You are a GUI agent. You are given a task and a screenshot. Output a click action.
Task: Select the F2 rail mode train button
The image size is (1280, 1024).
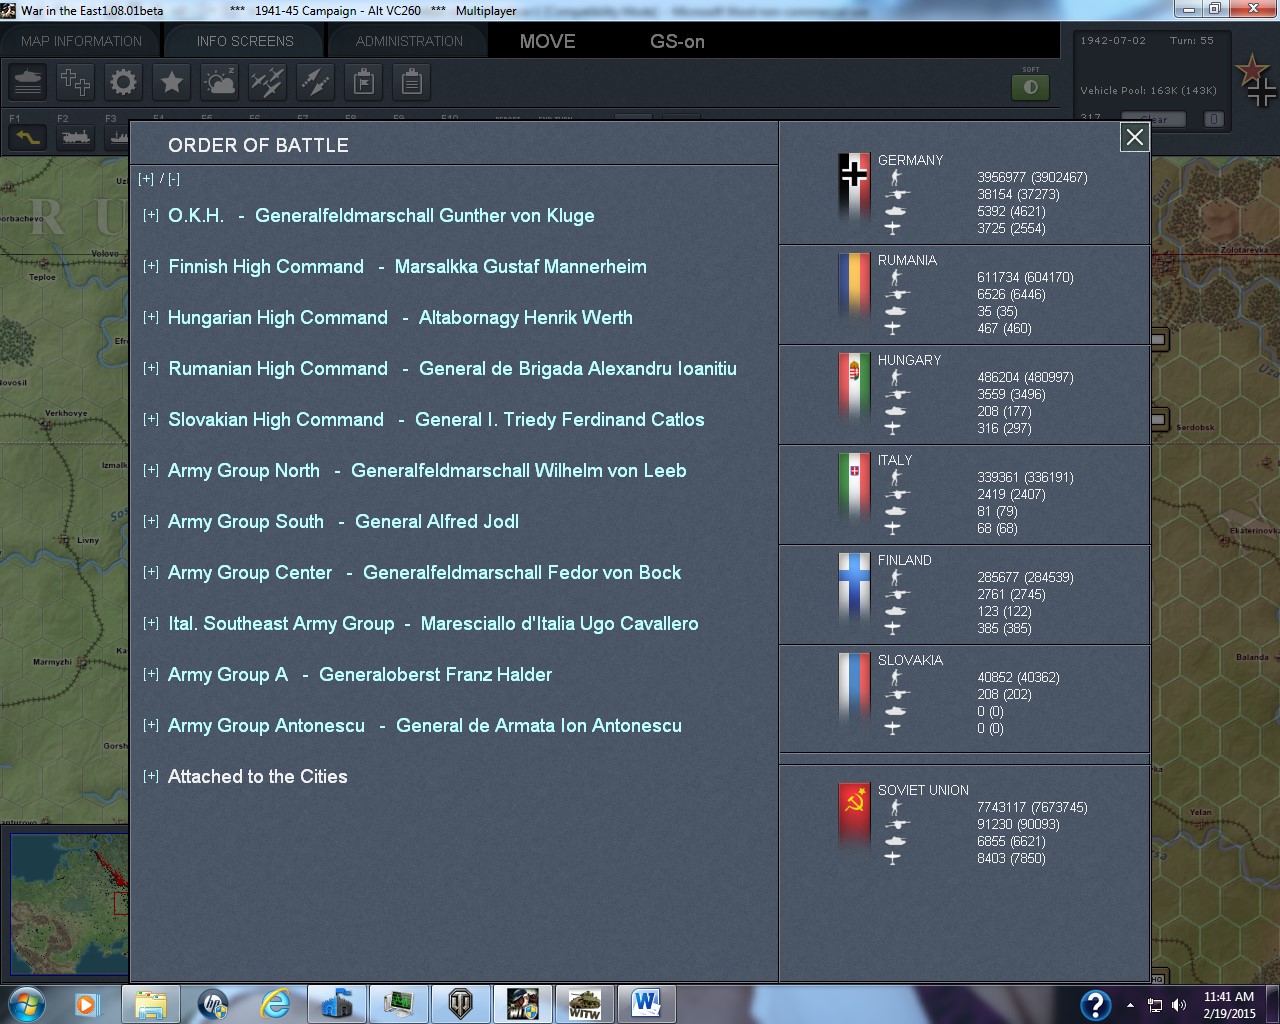[x=76, y=136]
